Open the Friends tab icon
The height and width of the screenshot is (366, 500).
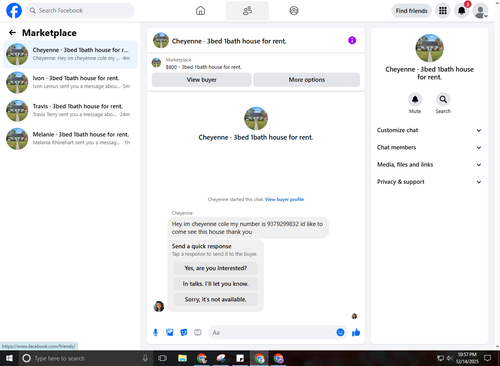click(x=247, y=11)
